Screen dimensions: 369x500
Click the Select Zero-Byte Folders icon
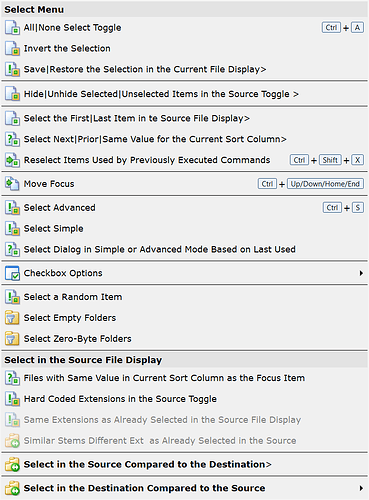[12, 339]
